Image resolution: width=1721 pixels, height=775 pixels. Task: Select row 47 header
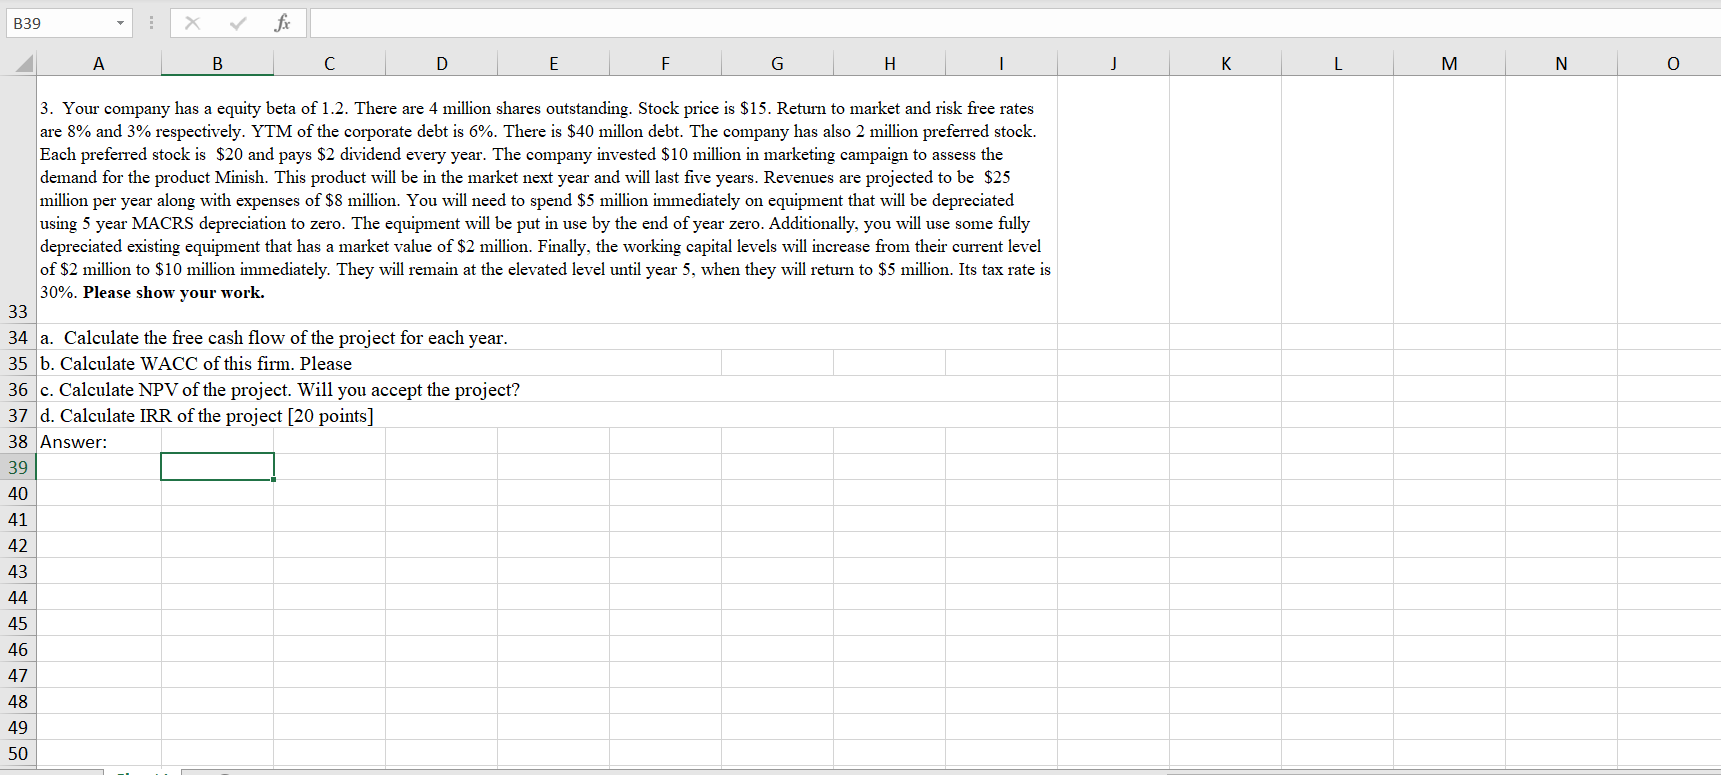pyautogui.click(x=18, y=675)
